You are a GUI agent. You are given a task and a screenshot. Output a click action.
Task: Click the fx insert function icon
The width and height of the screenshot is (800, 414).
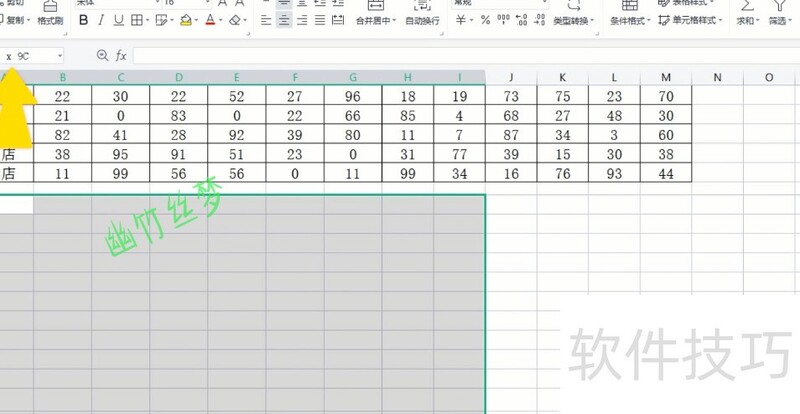coord(121,55)
